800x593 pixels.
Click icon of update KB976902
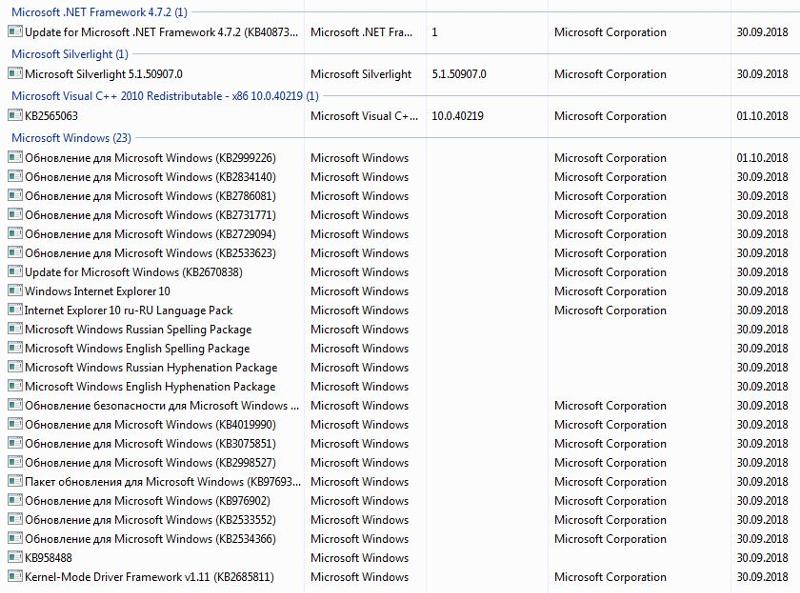pos(15,500)
